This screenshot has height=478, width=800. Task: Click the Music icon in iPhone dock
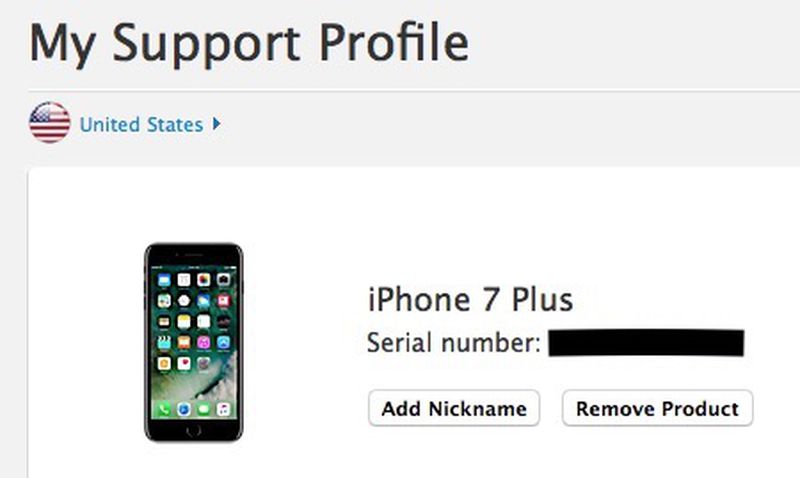coord(223,409)
